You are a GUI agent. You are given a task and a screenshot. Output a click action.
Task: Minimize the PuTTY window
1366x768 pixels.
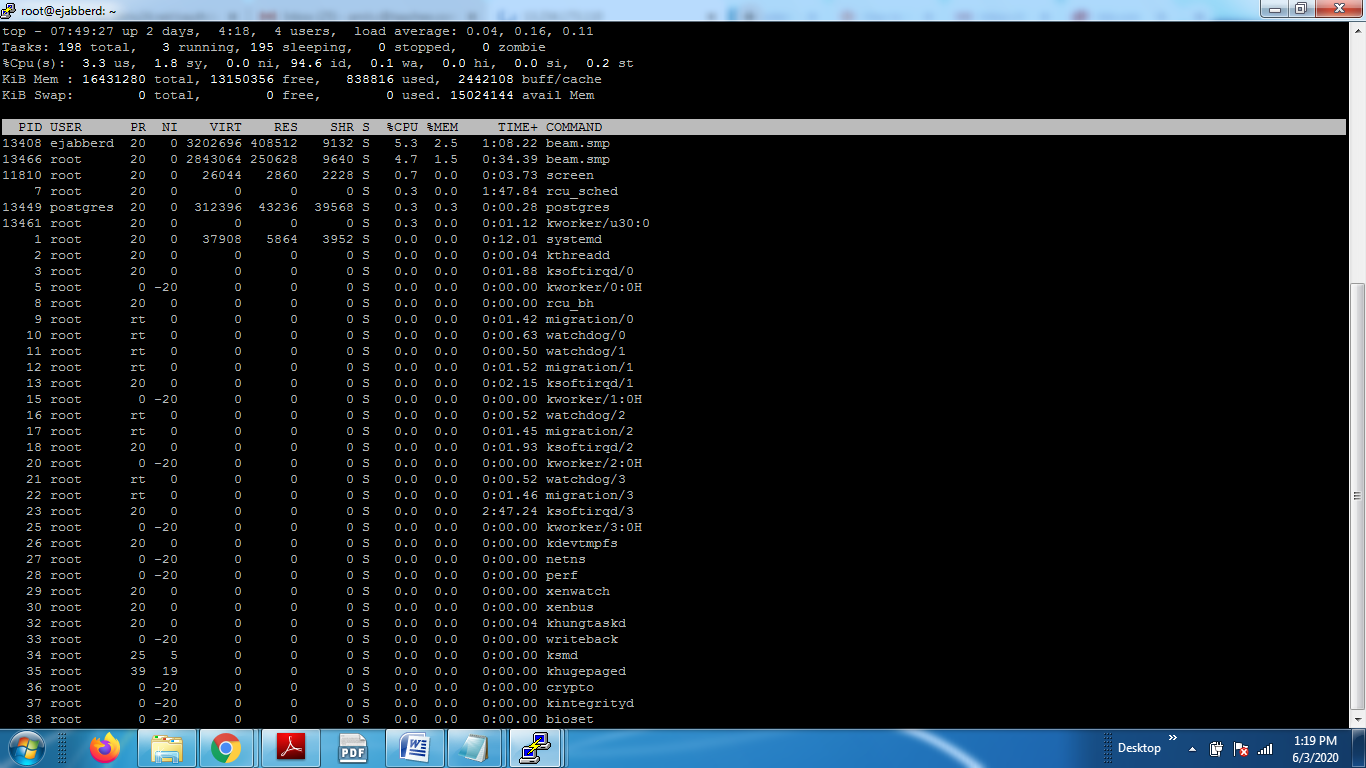tap(1274, 9)
